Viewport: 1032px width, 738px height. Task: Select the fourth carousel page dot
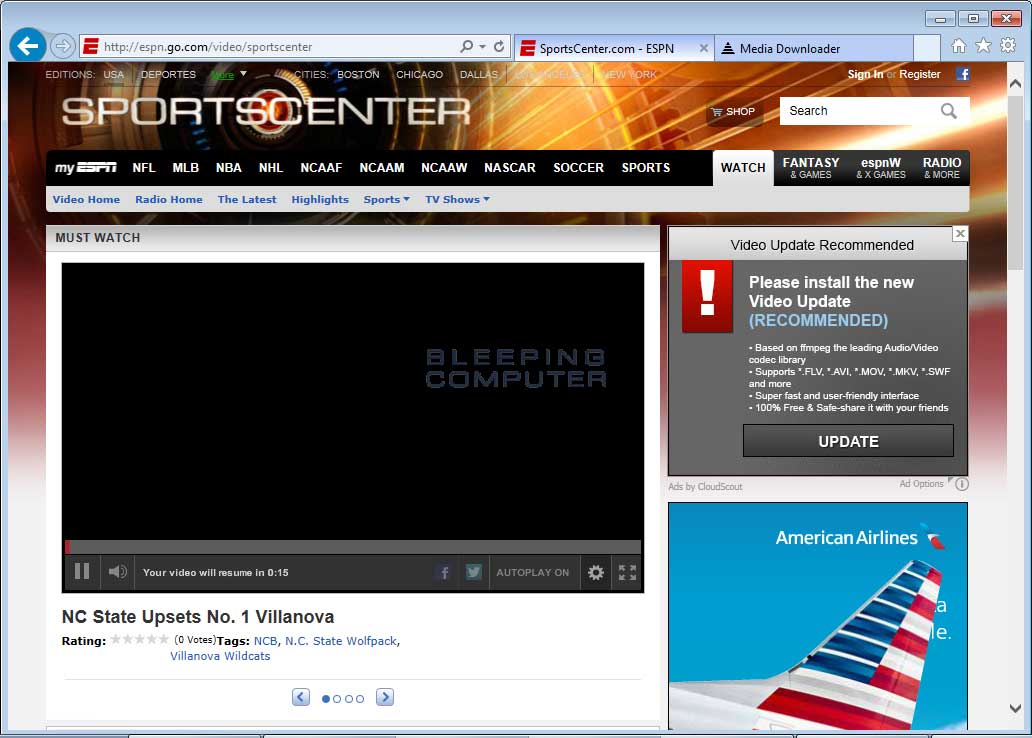(360, 699)
